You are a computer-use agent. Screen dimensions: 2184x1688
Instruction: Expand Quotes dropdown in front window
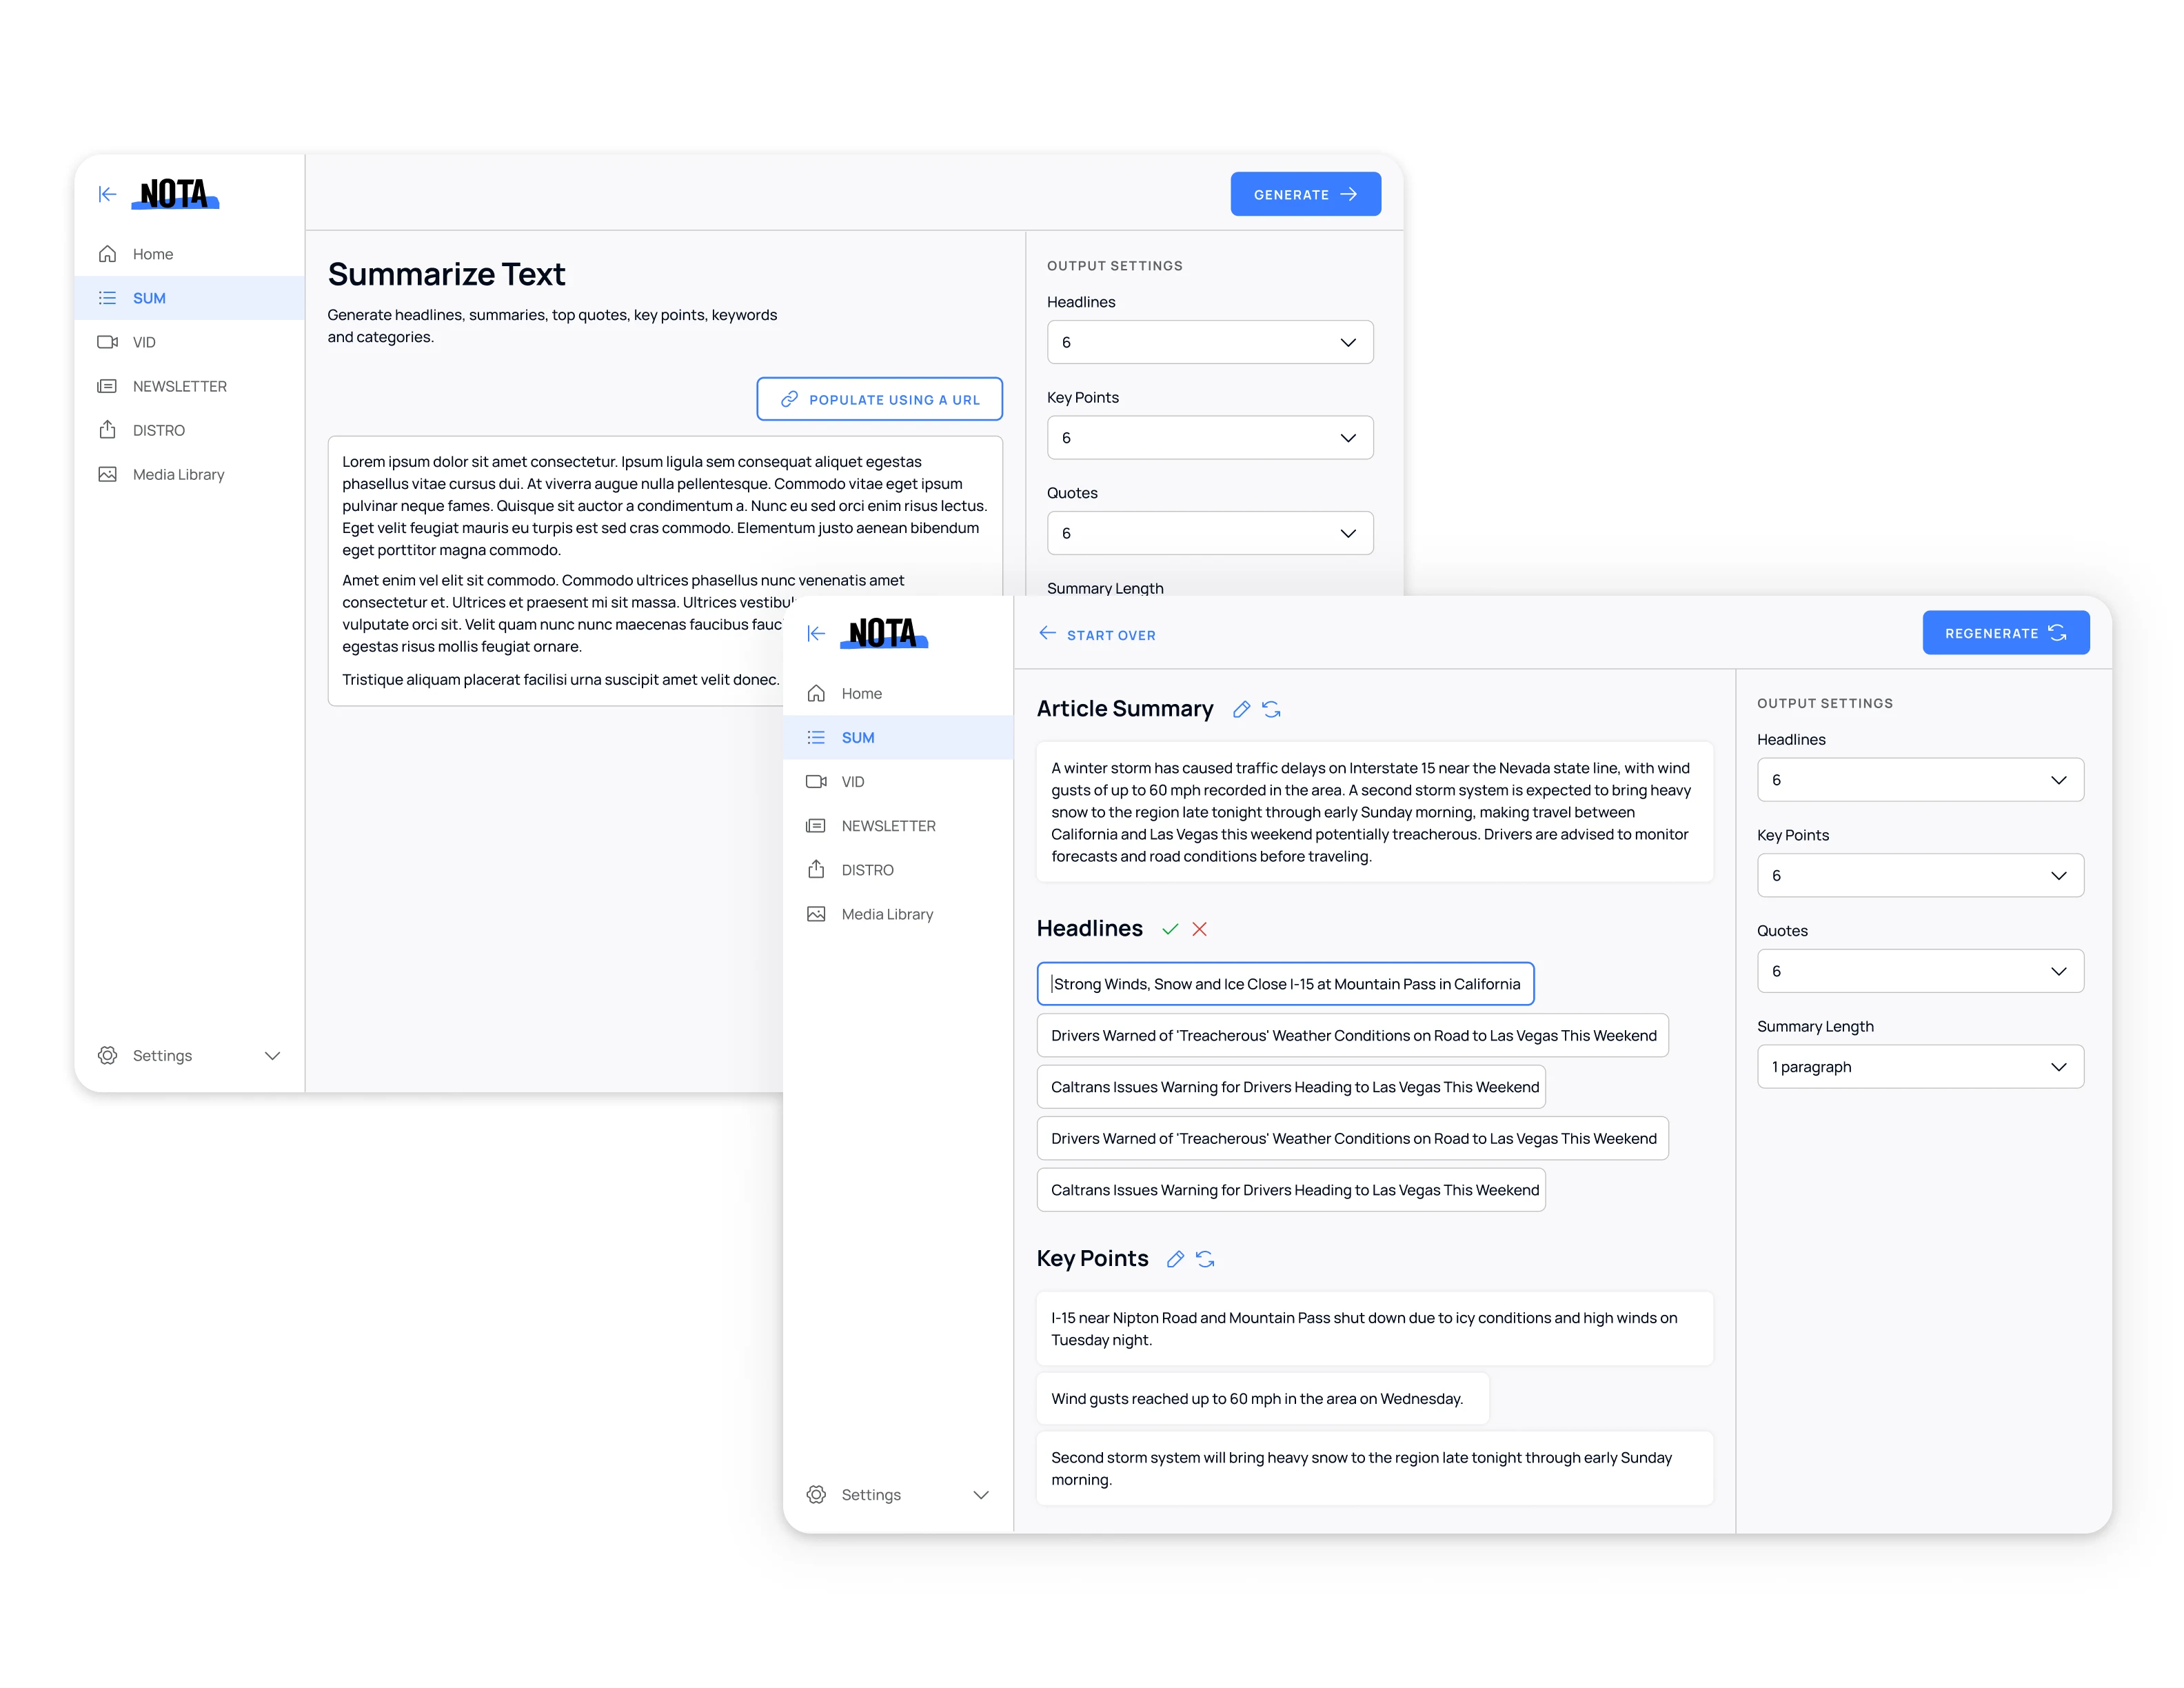(x=1919, y=971)
